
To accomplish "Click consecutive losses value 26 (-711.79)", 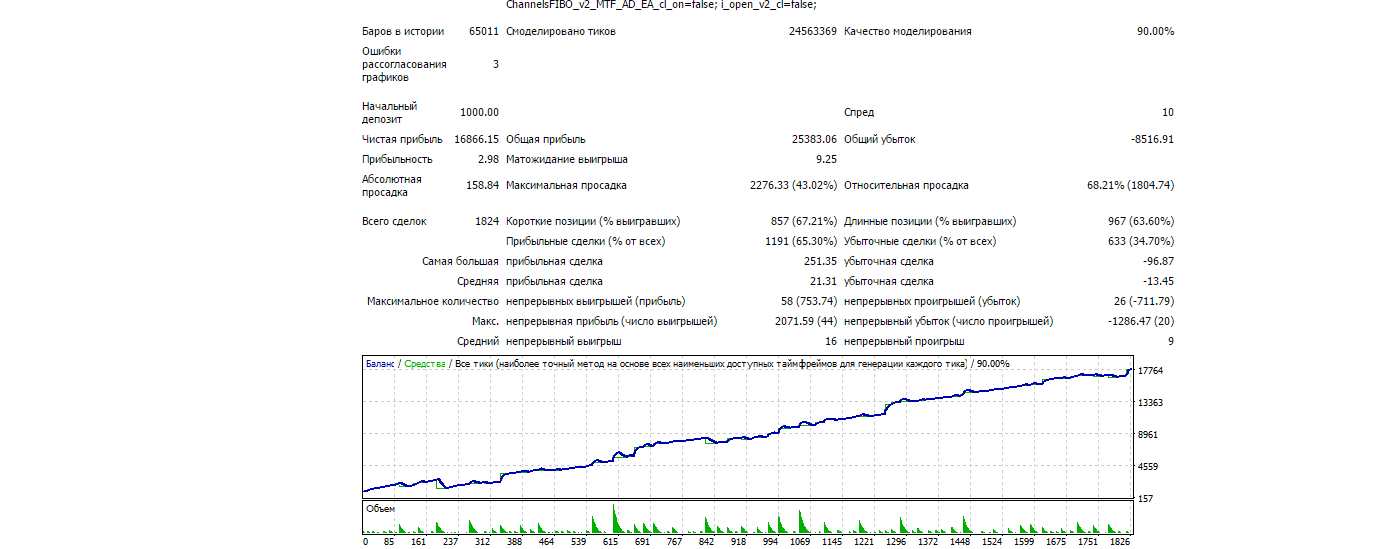I will coord(1142,301).
